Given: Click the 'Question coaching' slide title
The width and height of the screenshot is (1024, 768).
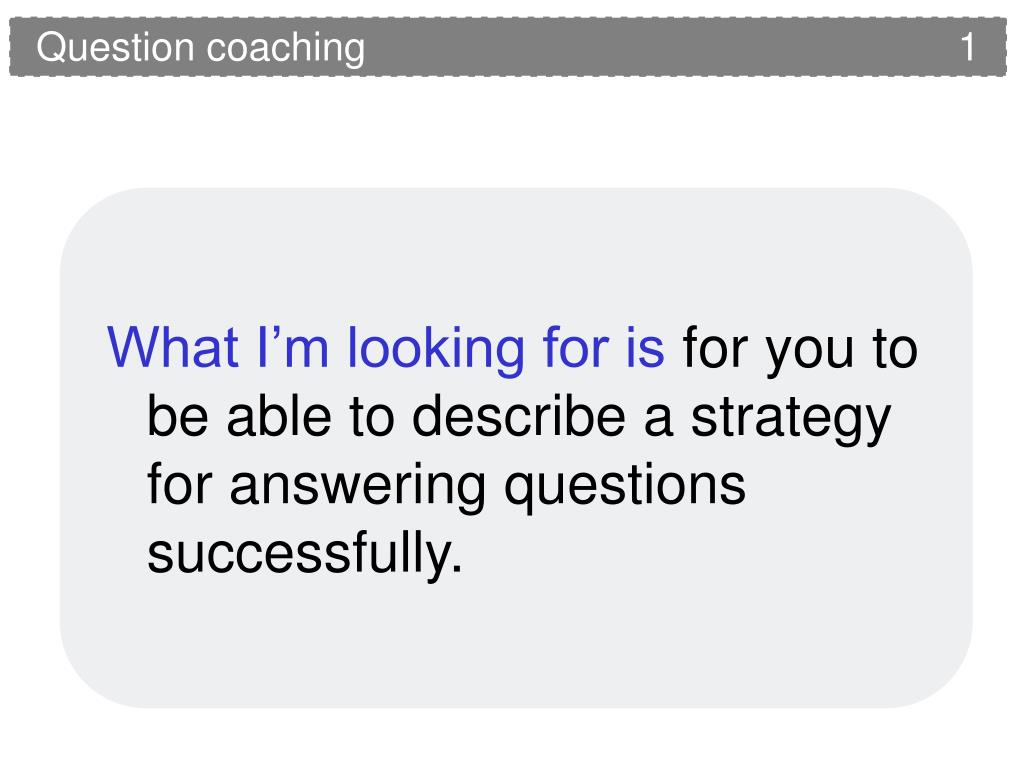Looking at the screenshot, I should click(x=200, y=48).
